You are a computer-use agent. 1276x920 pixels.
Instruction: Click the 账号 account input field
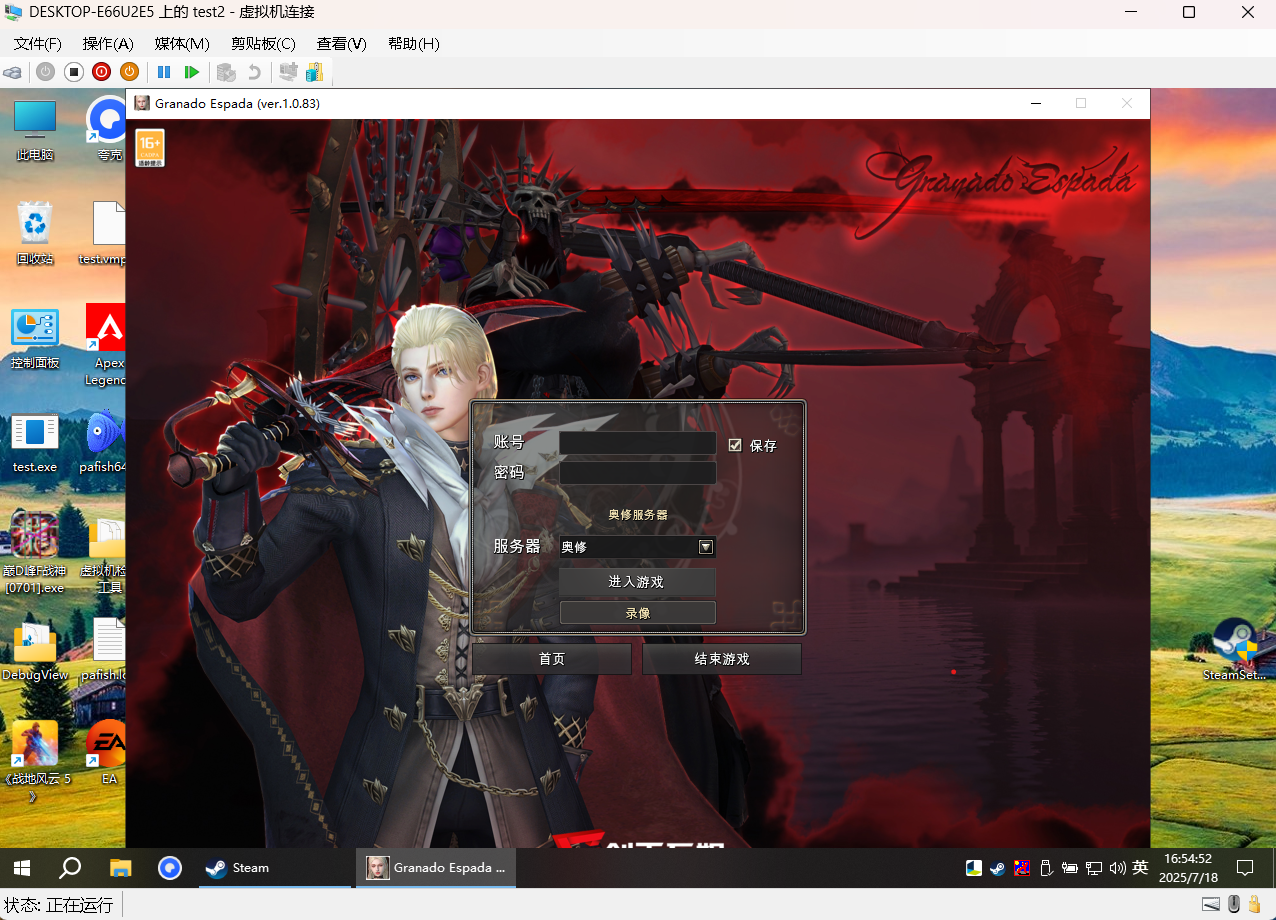pos(637,443)
